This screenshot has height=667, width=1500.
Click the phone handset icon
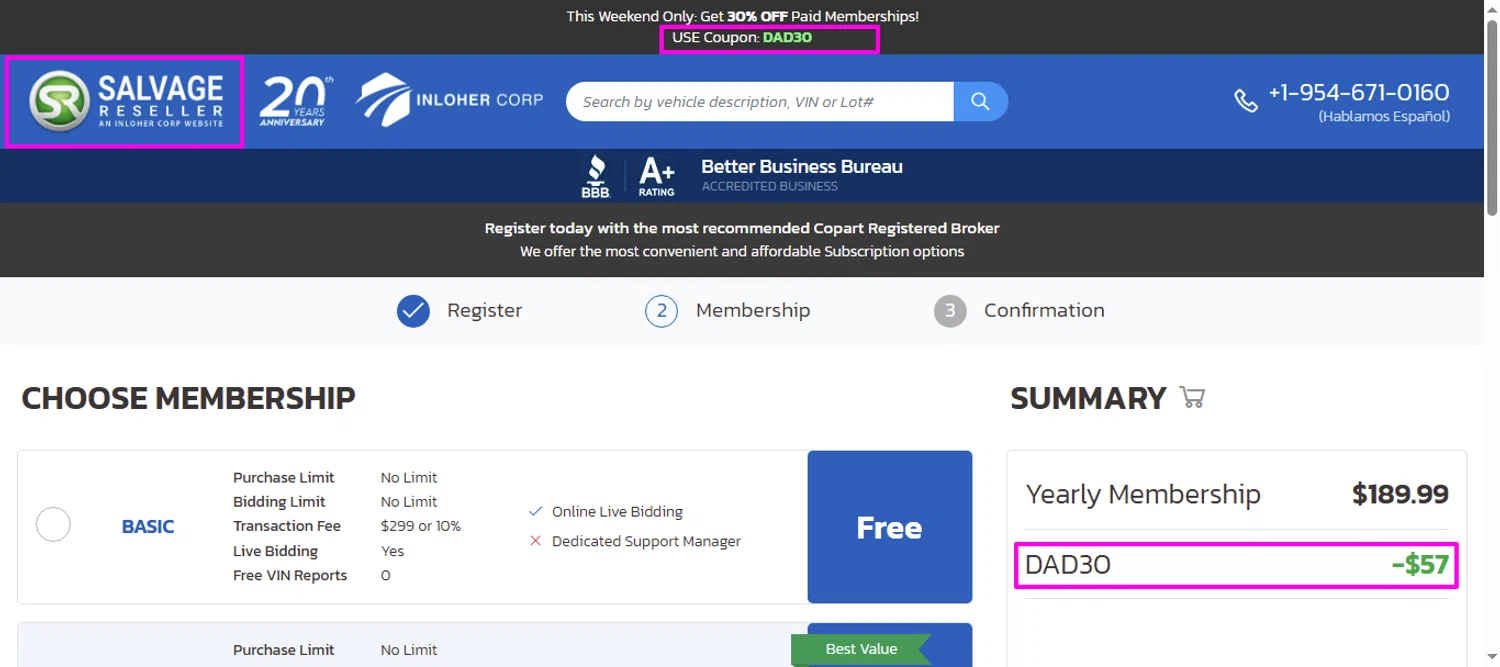click(1246, 101)
